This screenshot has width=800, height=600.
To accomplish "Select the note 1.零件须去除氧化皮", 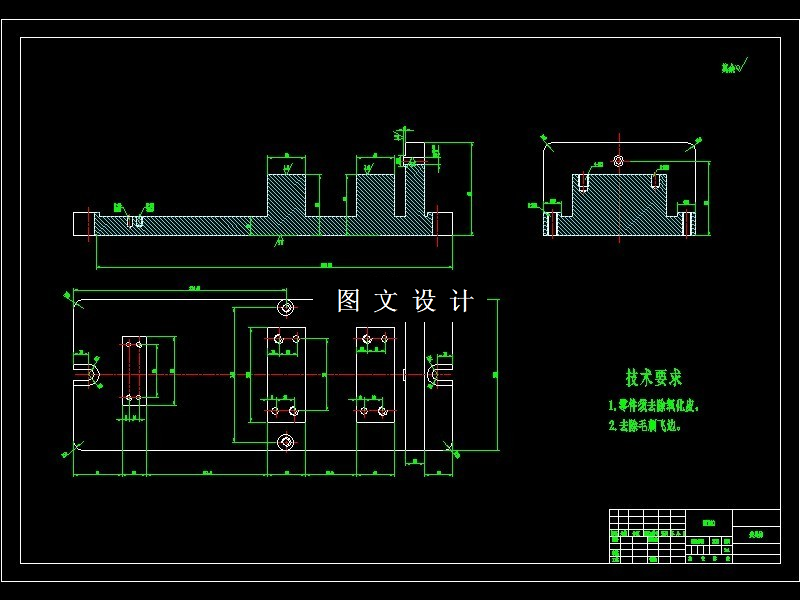I will click(654, 406).
